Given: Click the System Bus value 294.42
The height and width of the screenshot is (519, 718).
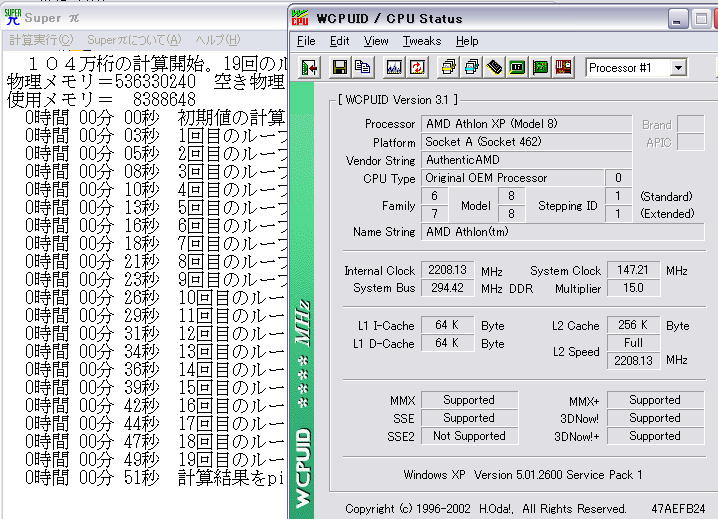Looking at the screenshot, I should click(447, 288).
